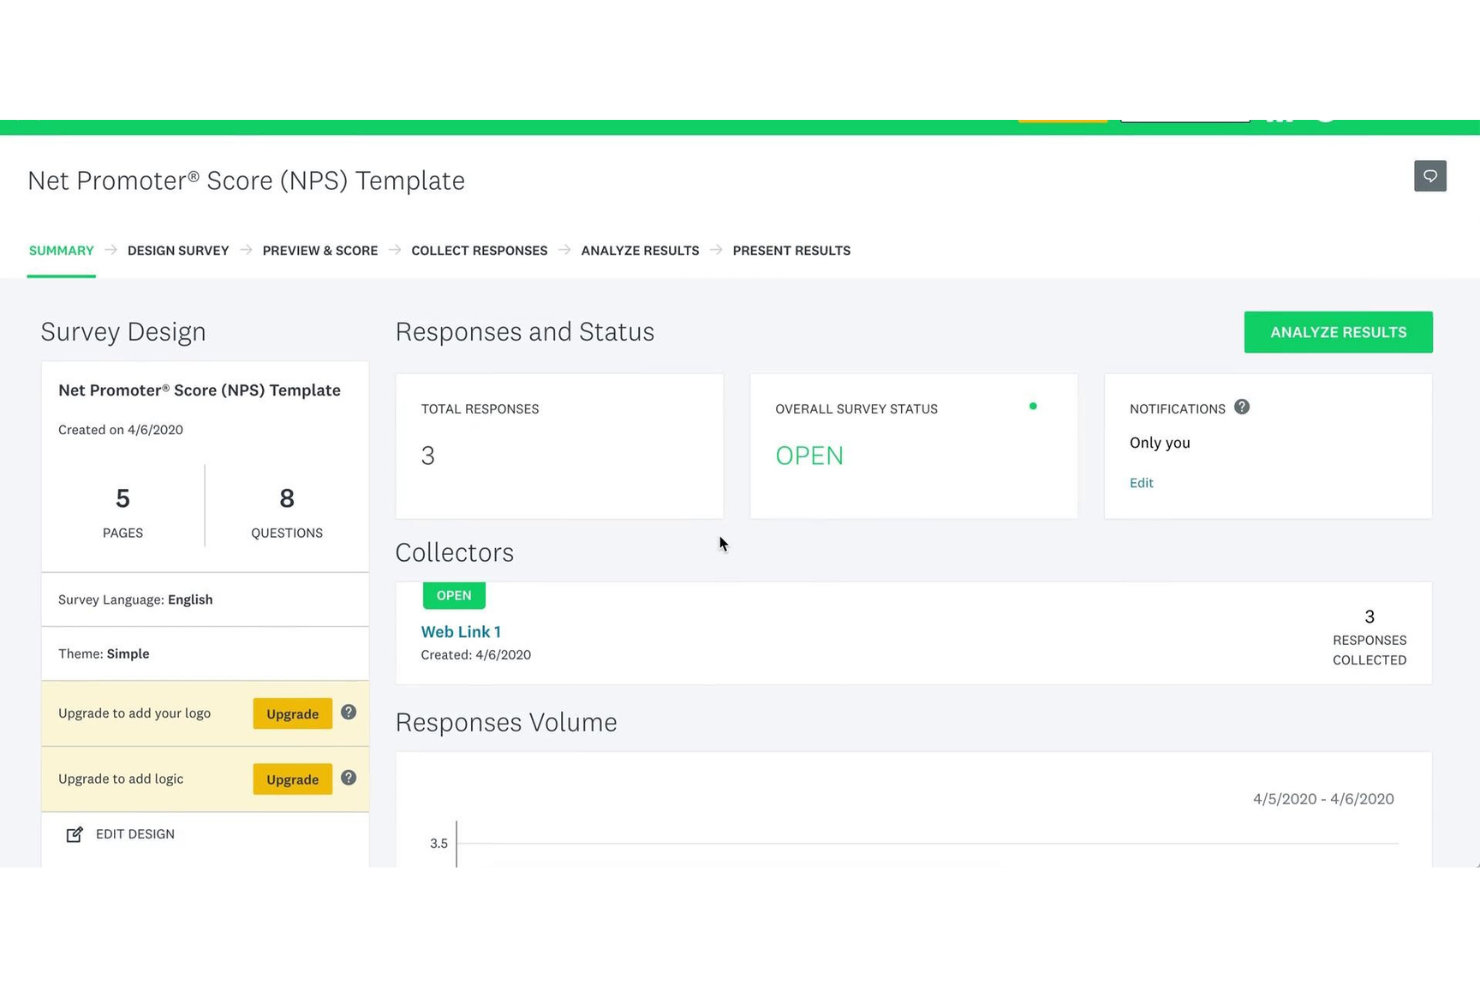This screenshot has width=1480, height=987.
Task: Click the Notifications help question mark icon
Action: (1241, 407)
